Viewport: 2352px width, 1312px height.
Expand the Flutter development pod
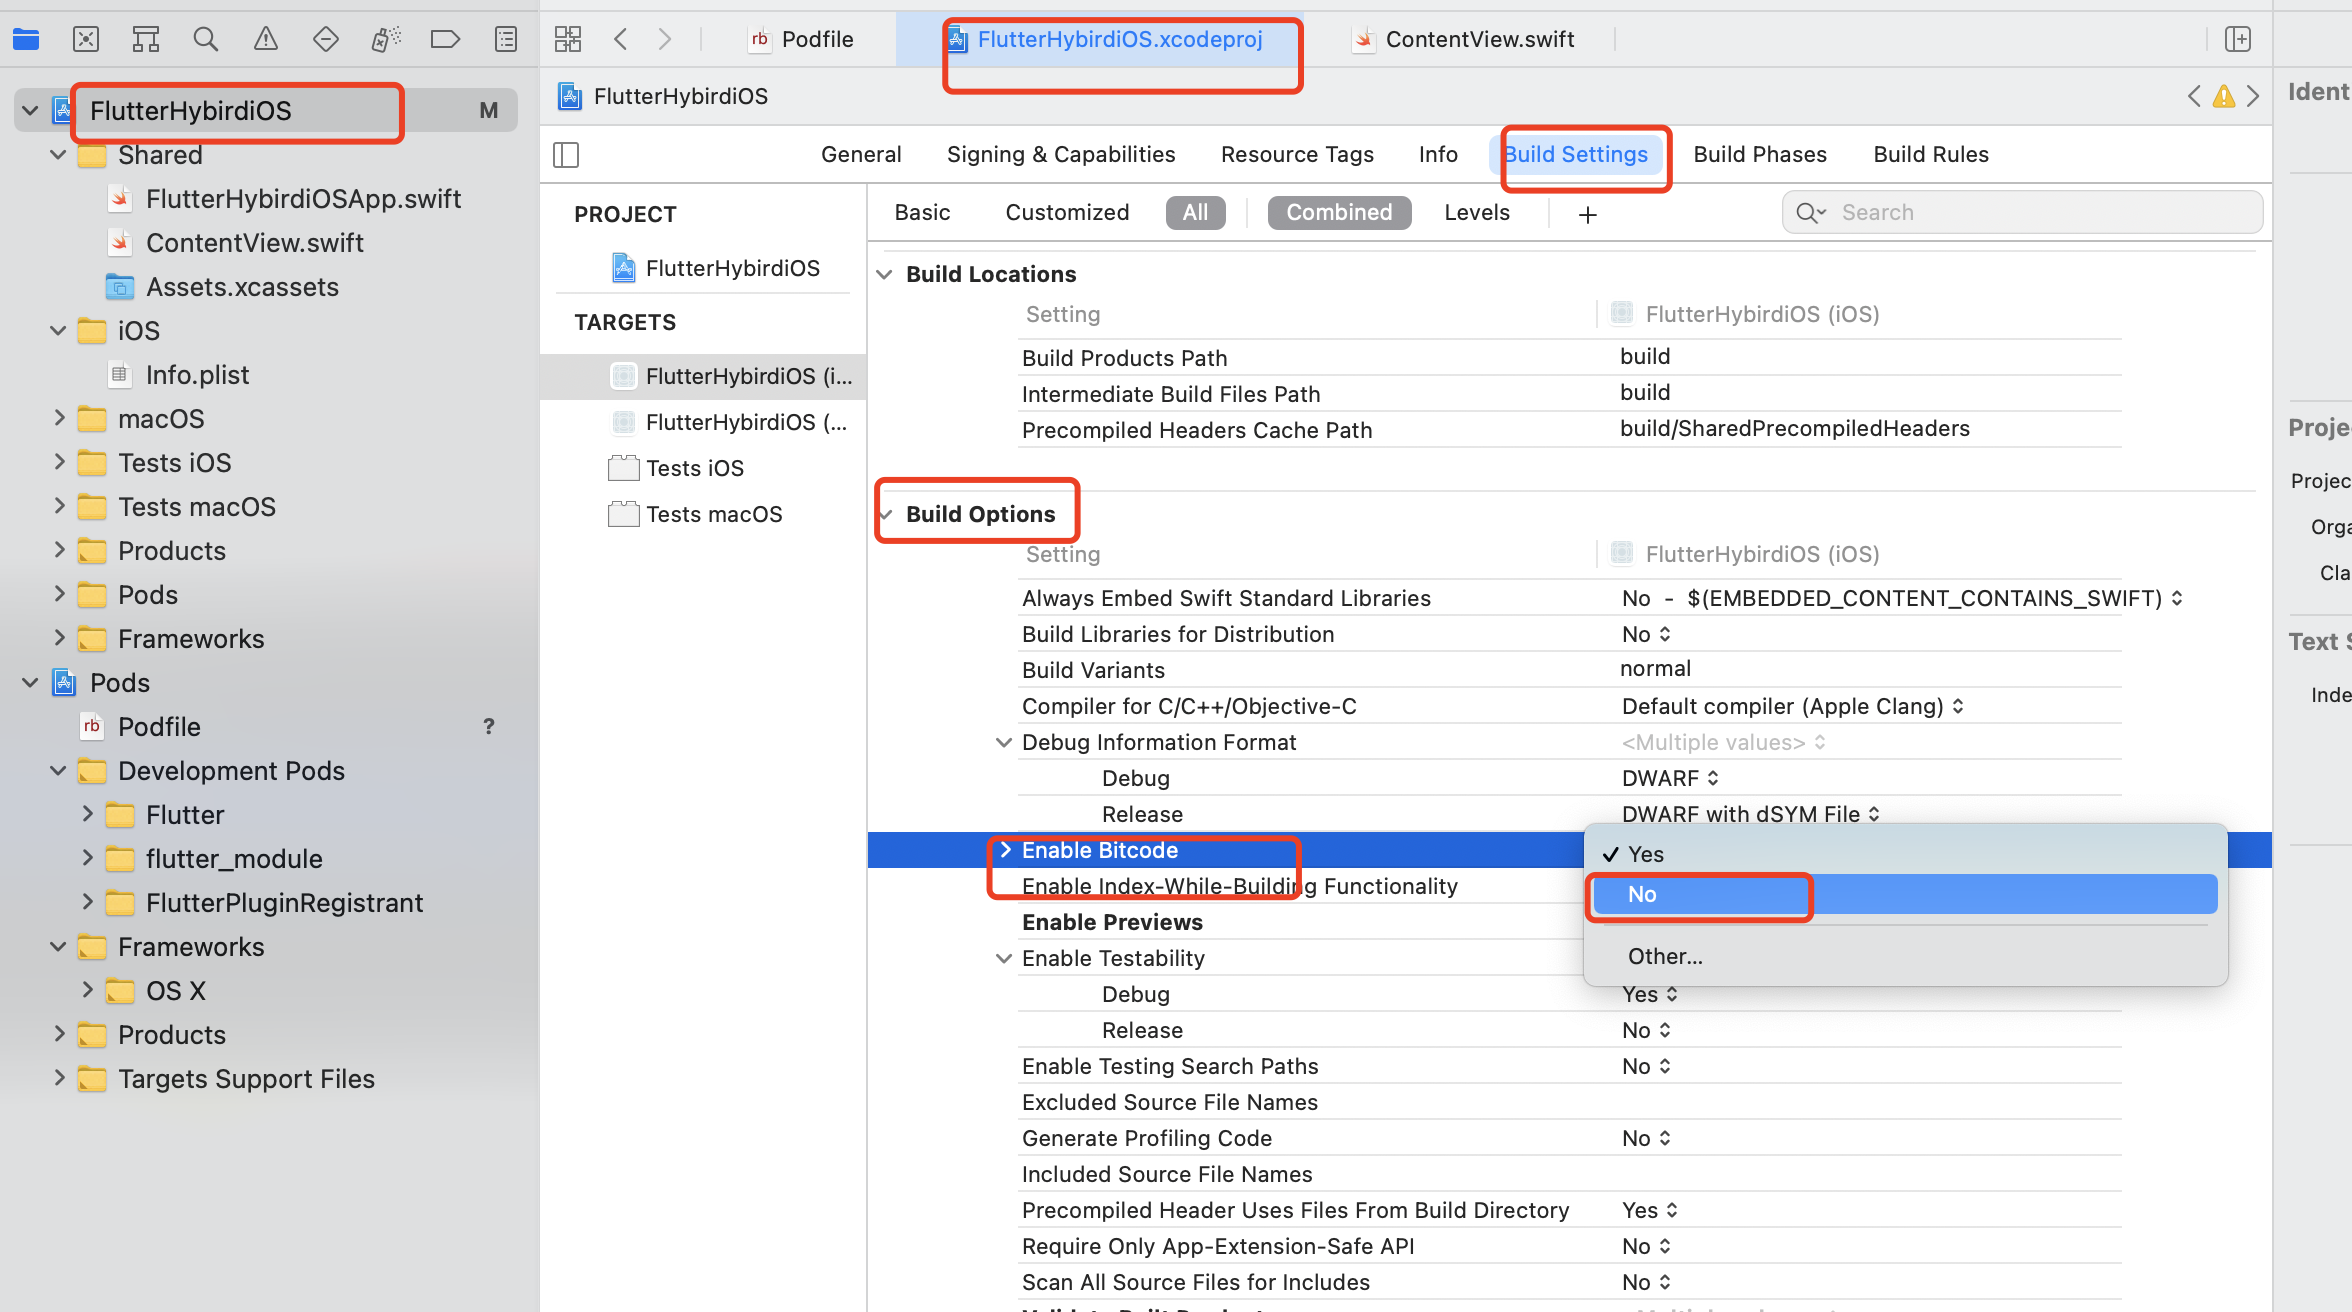pyautogui.click(x=87, y=814)
